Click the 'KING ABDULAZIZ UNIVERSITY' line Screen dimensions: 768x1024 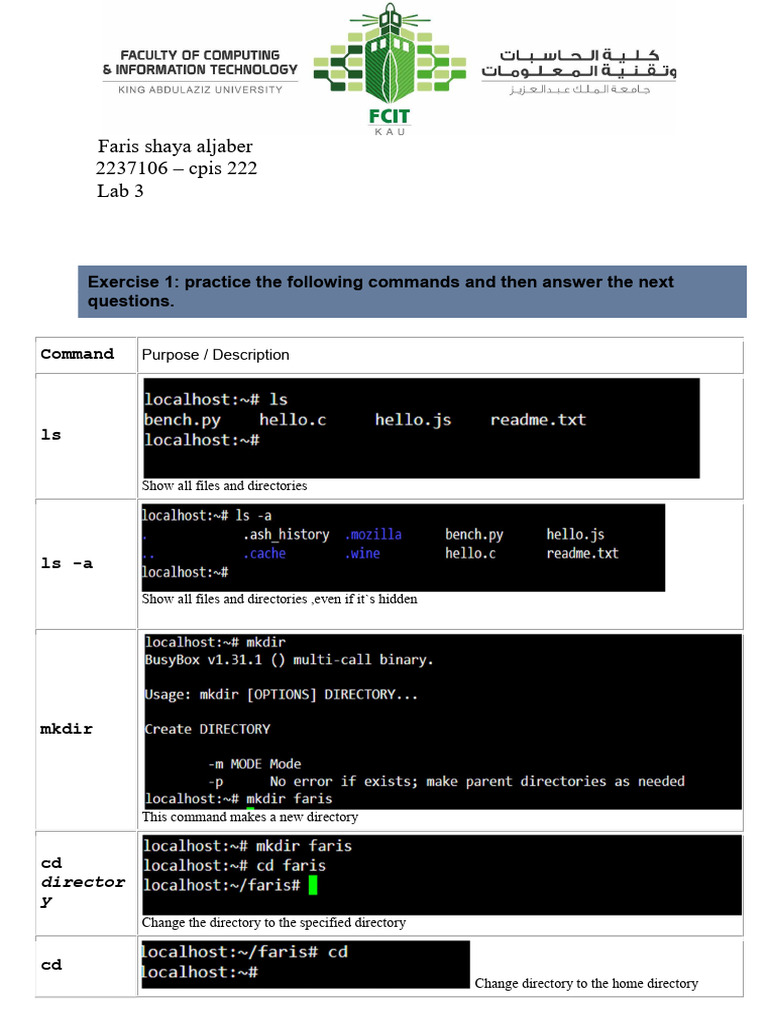pyautogui.click(x=200, y=90)
